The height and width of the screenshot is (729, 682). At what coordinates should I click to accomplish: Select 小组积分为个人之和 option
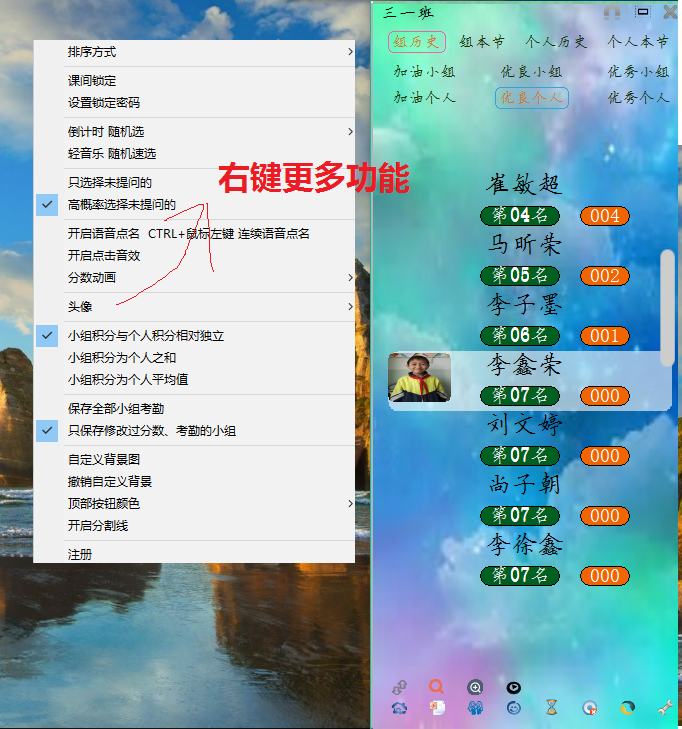195,358
